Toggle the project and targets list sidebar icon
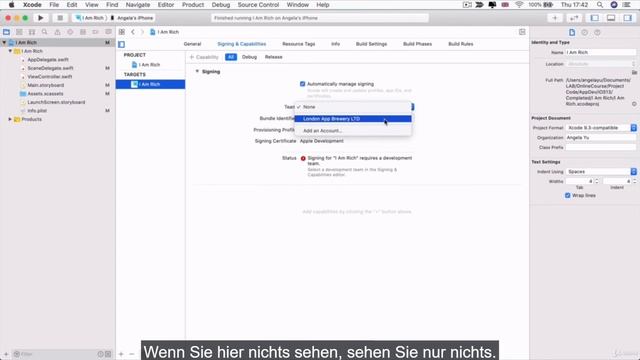The width and height of the screenshot is (640, 360). tap(122, 44)
